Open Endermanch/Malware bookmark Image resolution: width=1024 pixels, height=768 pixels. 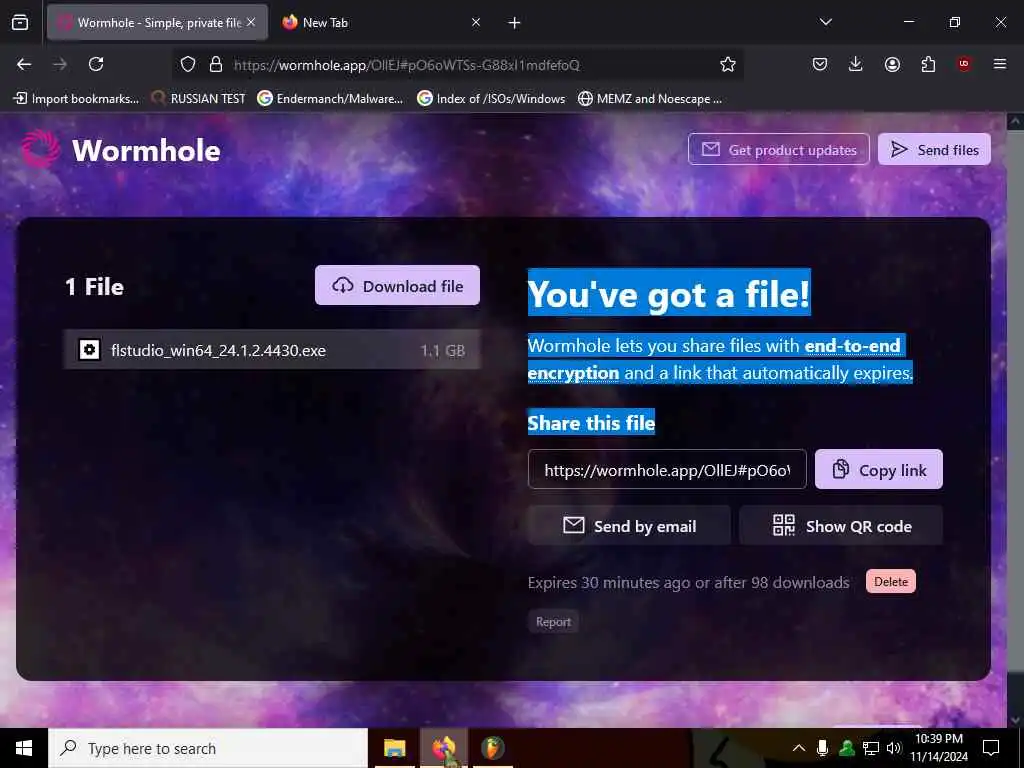pyautogui.click(x=330, y=99)
